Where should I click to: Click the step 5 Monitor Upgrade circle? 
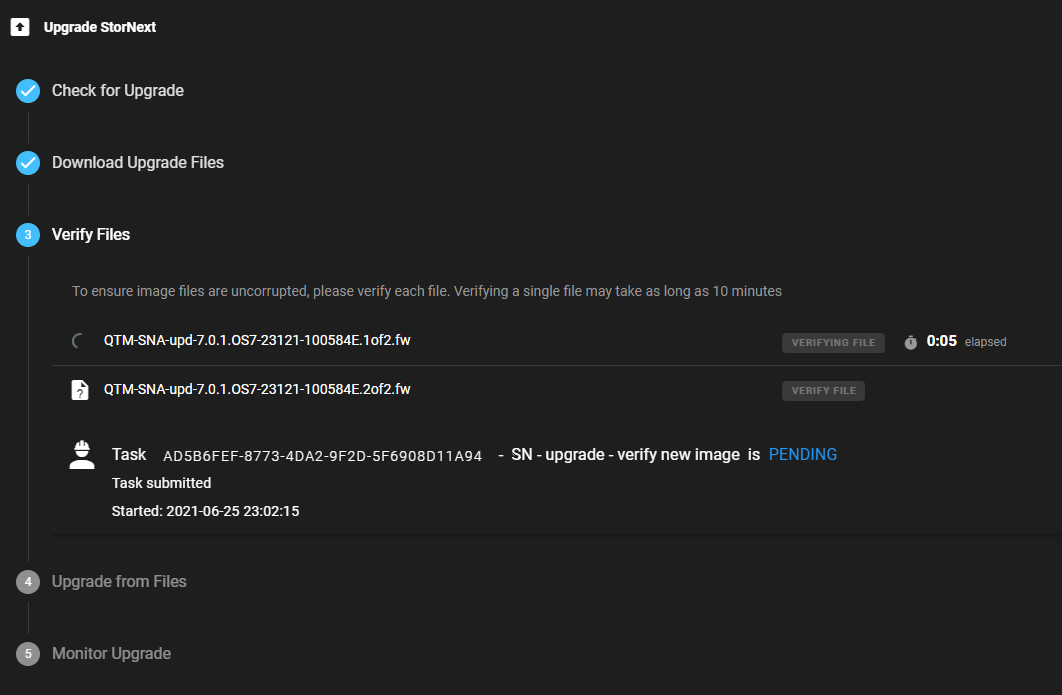(28, 654)
